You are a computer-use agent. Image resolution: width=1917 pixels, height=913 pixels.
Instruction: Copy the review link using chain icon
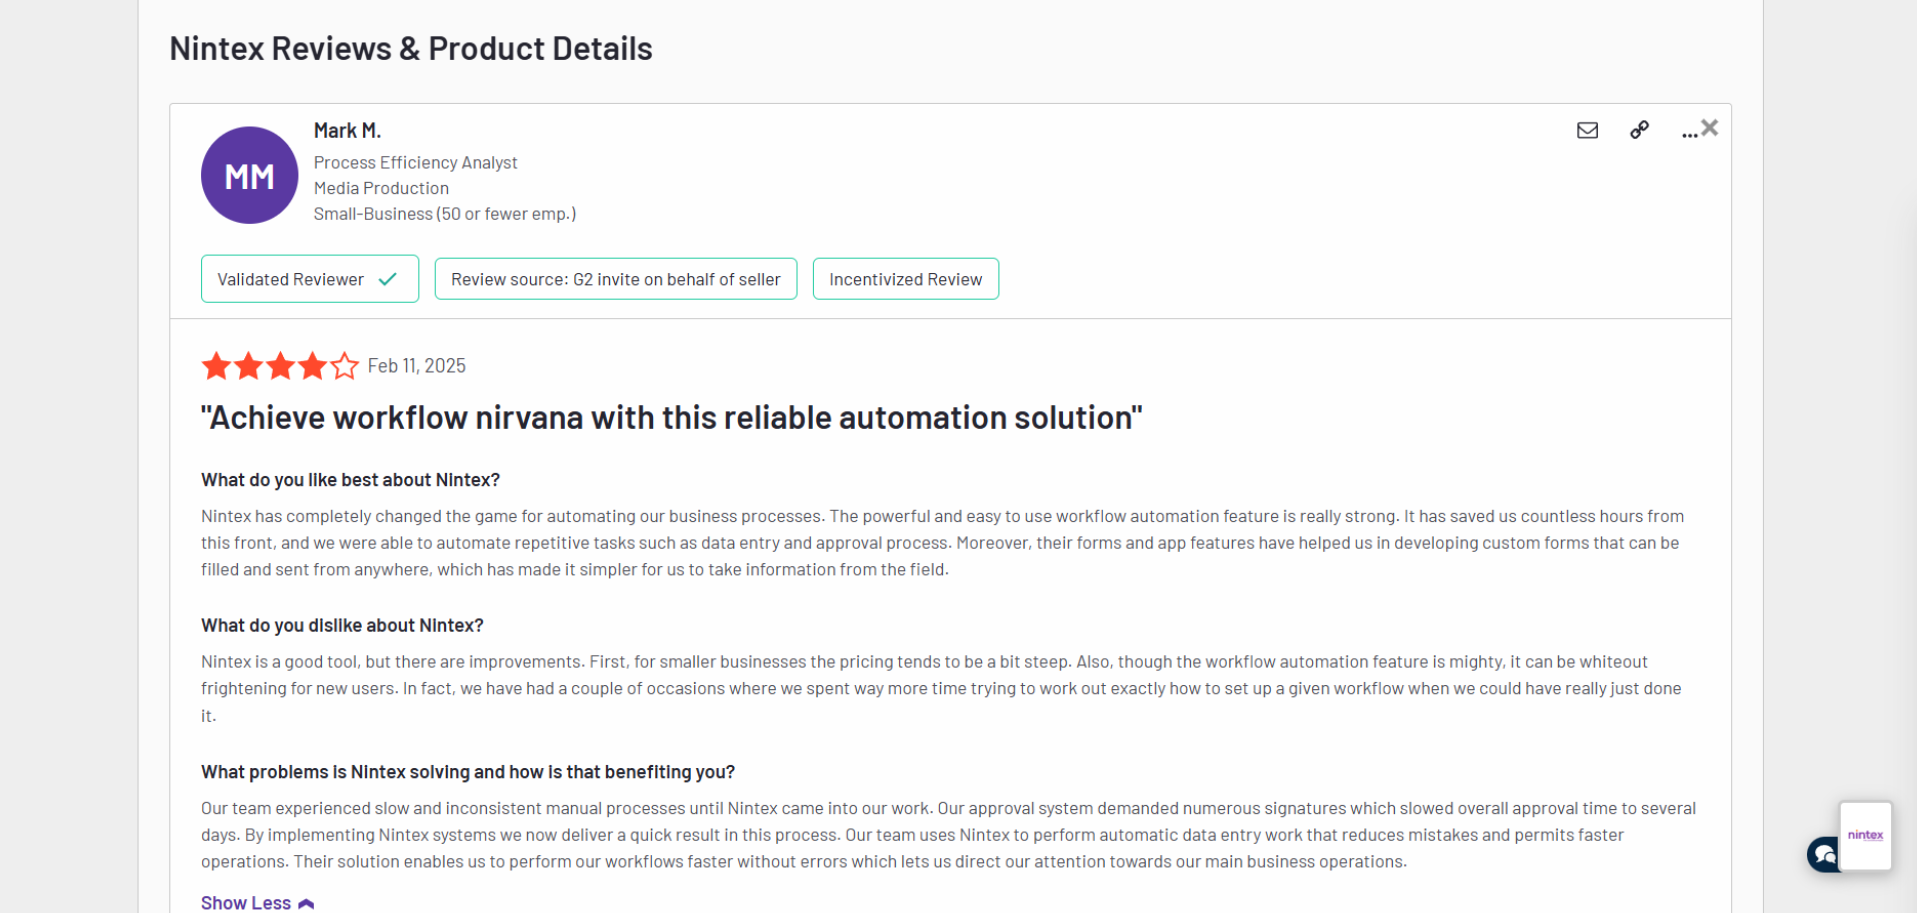point(1639,130)
